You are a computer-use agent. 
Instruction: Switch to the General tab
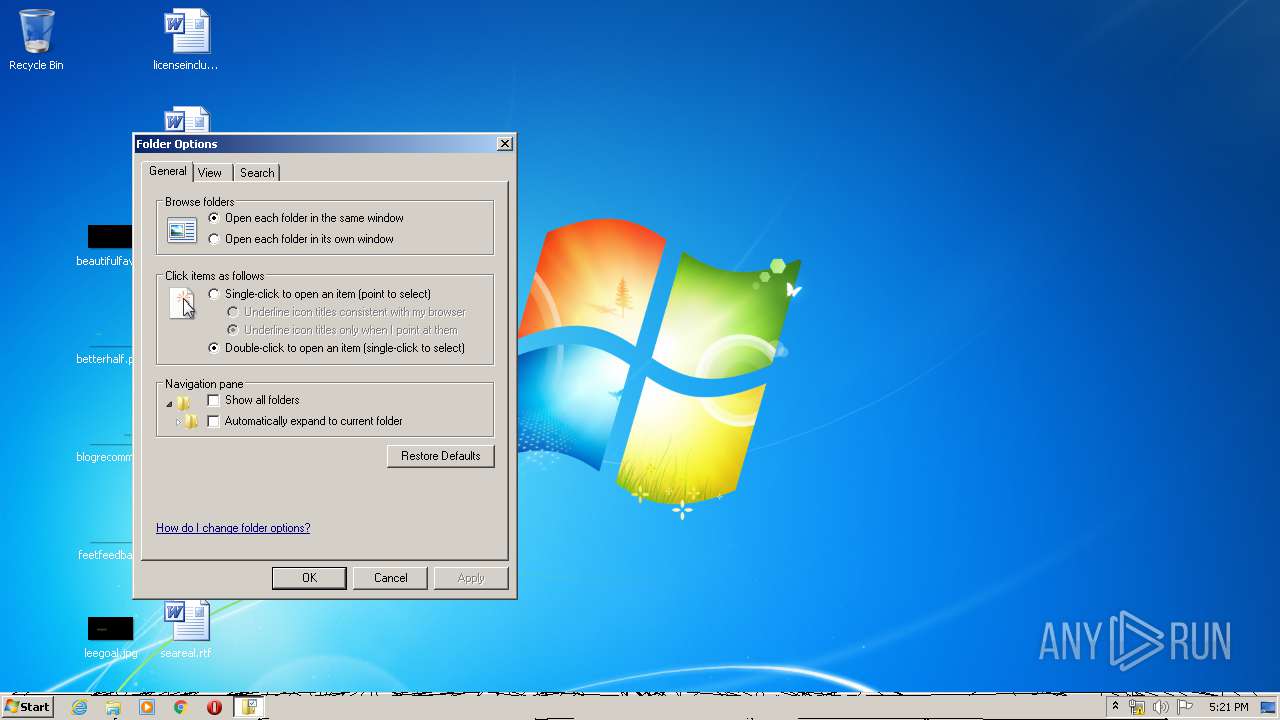167,171
